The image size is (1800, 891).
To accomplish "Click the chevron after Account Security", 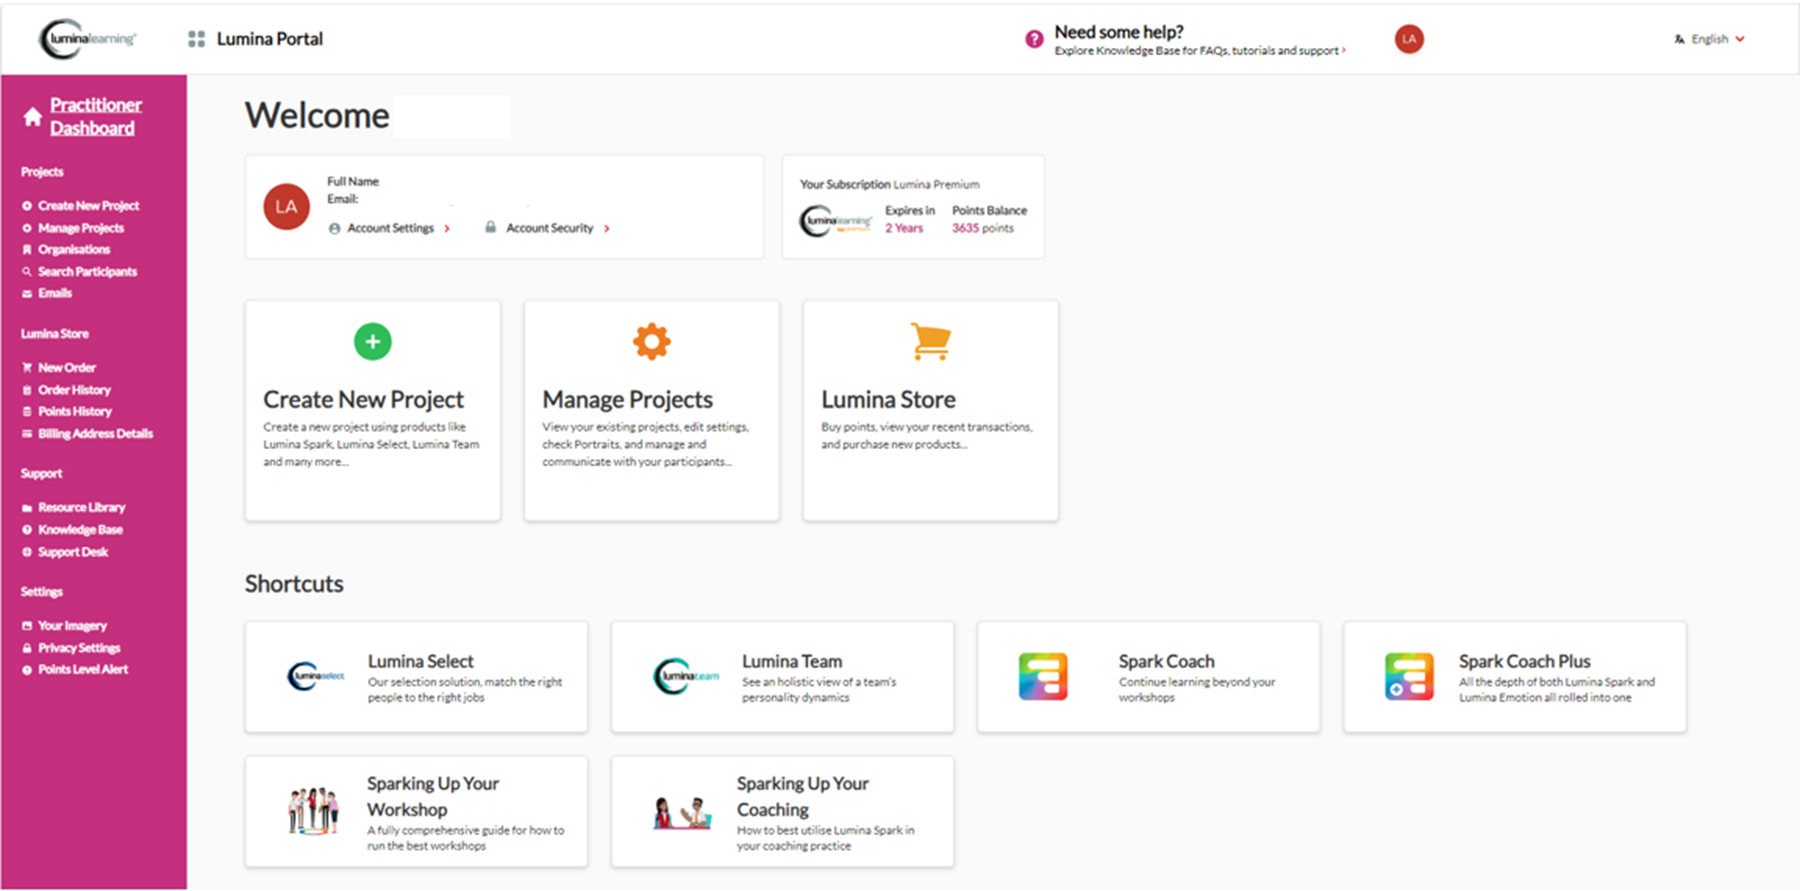I will point(607,229).
